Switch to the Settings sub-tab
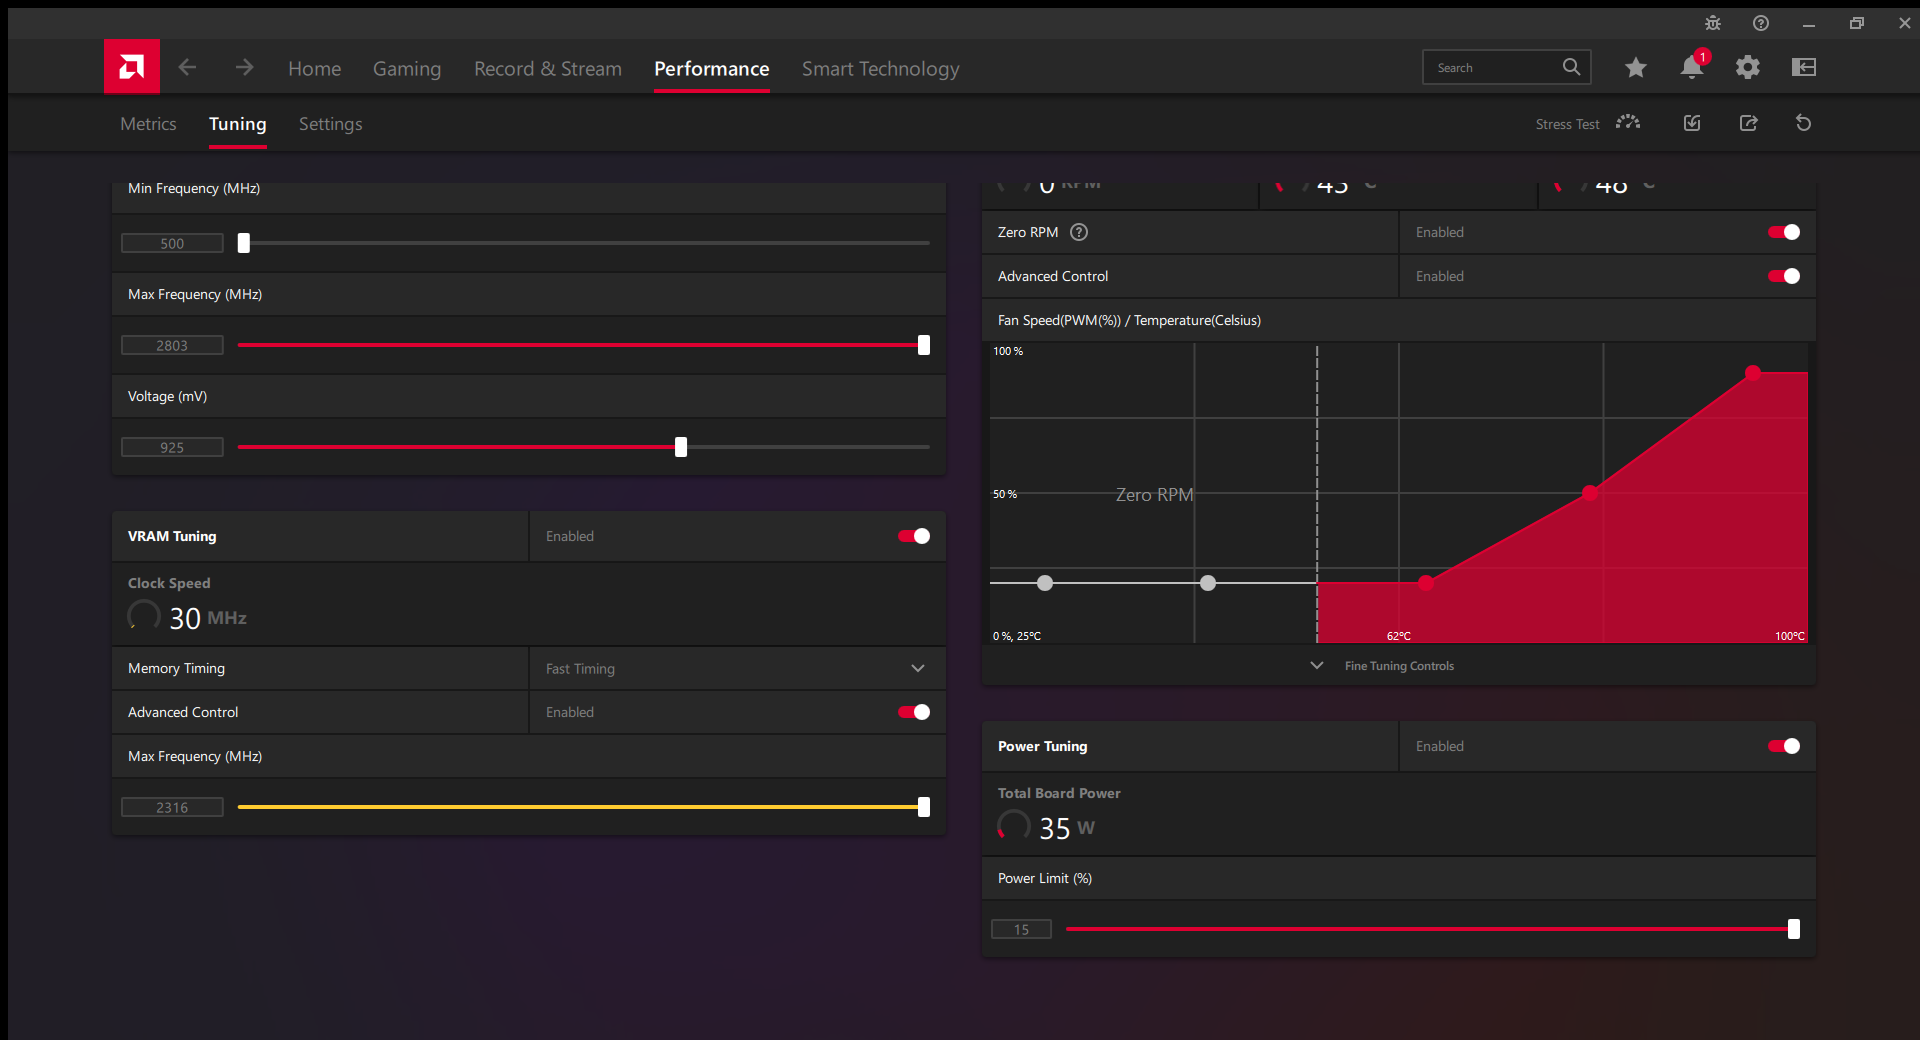 [331, 124]
